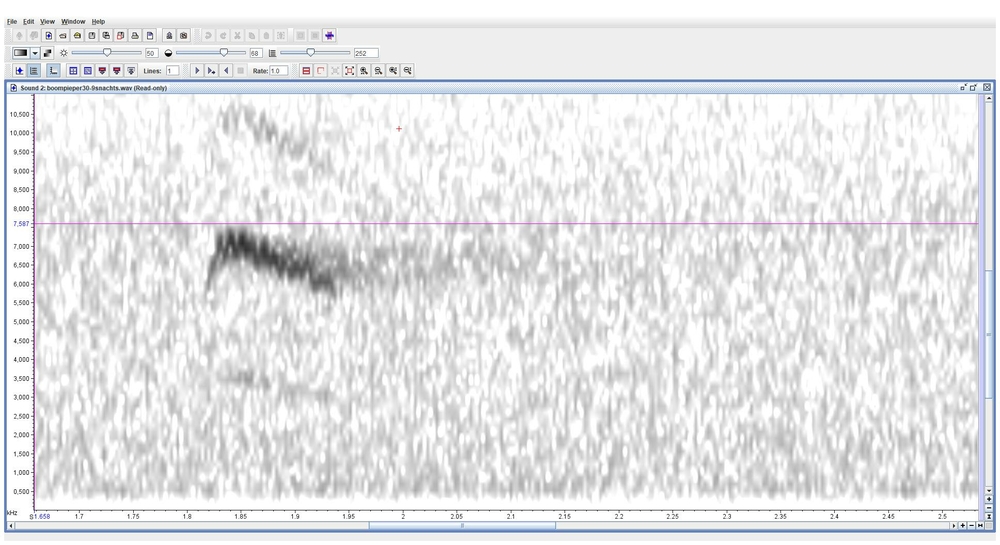Click the Help menu

[98, 21]
